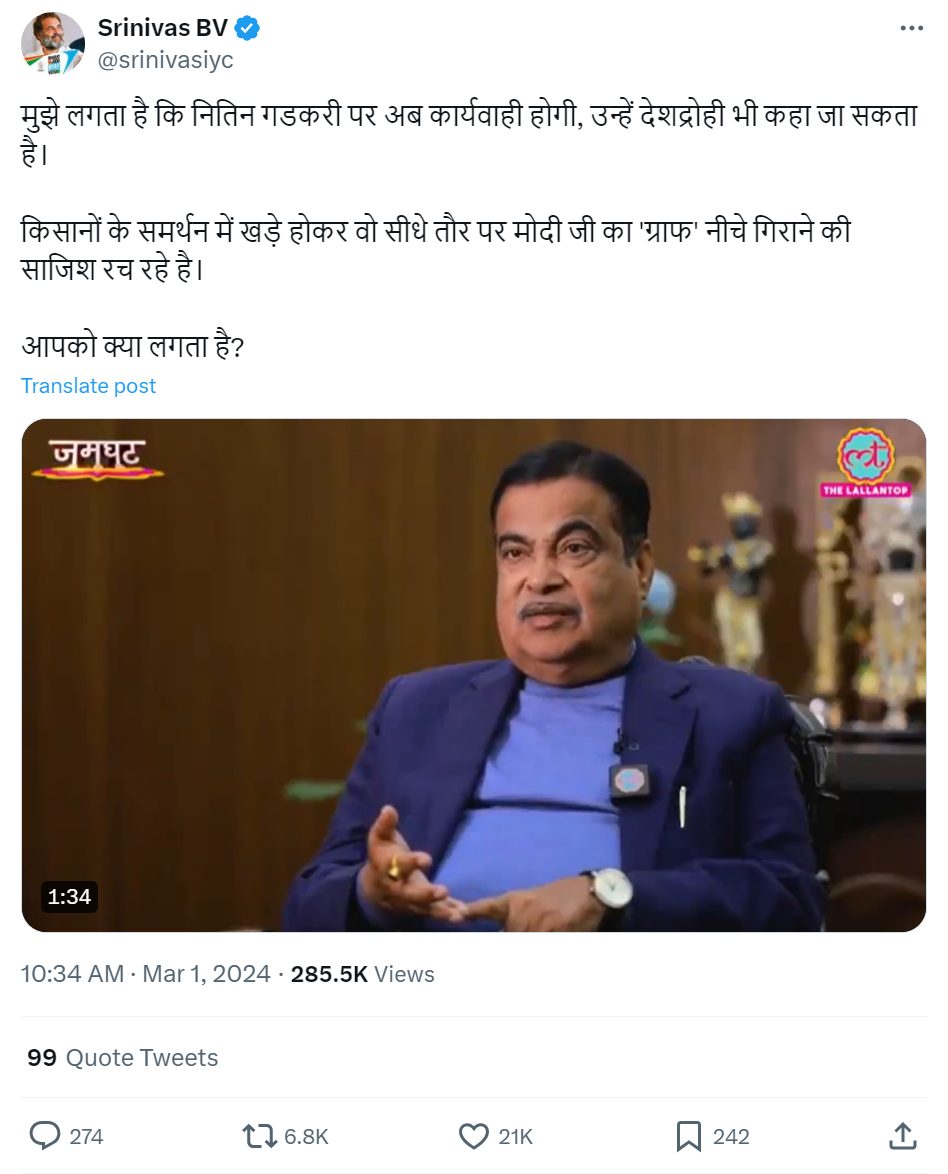Open Srinivas BV profile picture
948x1174 pixels.
tap(52, 43)
